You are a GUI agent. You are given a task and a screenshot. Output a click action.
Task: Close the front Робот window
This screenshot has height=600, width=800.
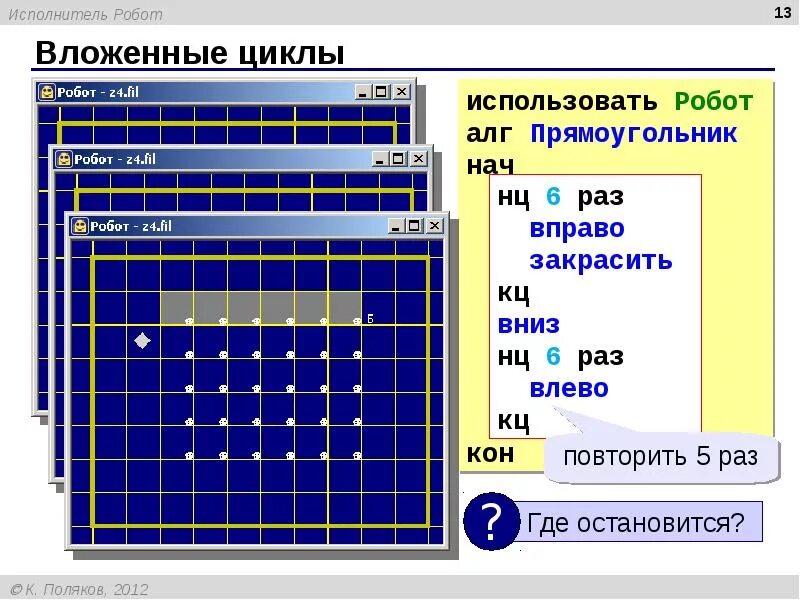tap(434, 226)
